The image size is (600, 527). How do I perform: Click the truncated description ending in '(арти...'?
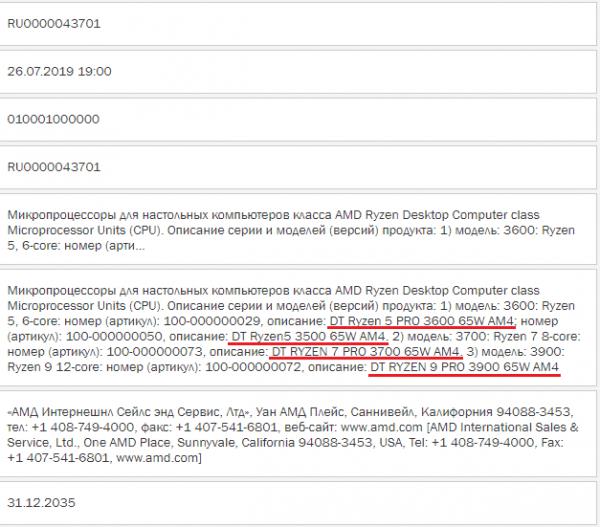(298, 230)
